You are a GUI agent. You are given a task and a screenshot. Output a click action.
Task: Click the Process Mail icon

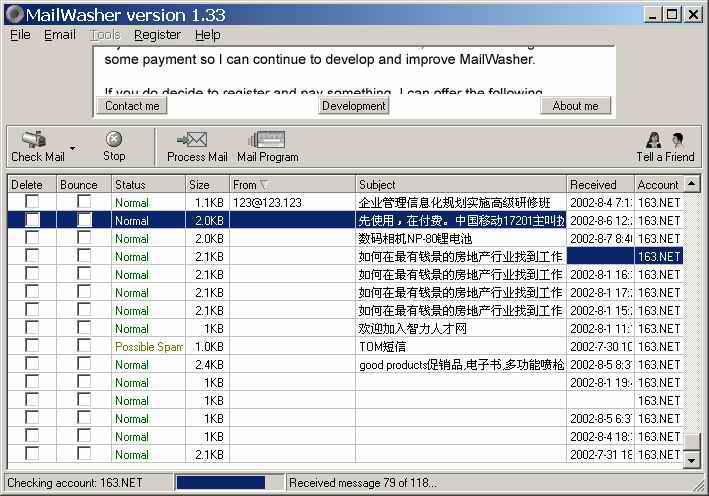pos(193,139)
